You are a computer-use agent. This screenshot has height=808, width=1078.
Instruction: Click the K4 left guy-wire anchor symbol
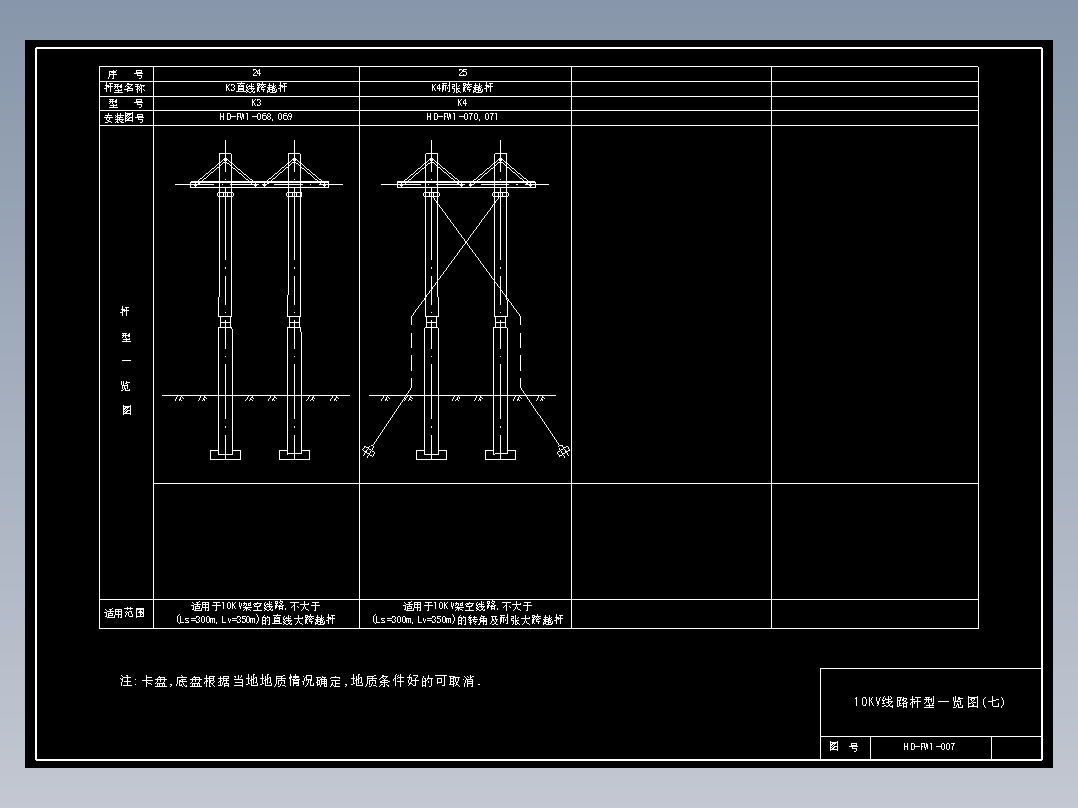tap(369, 452)
